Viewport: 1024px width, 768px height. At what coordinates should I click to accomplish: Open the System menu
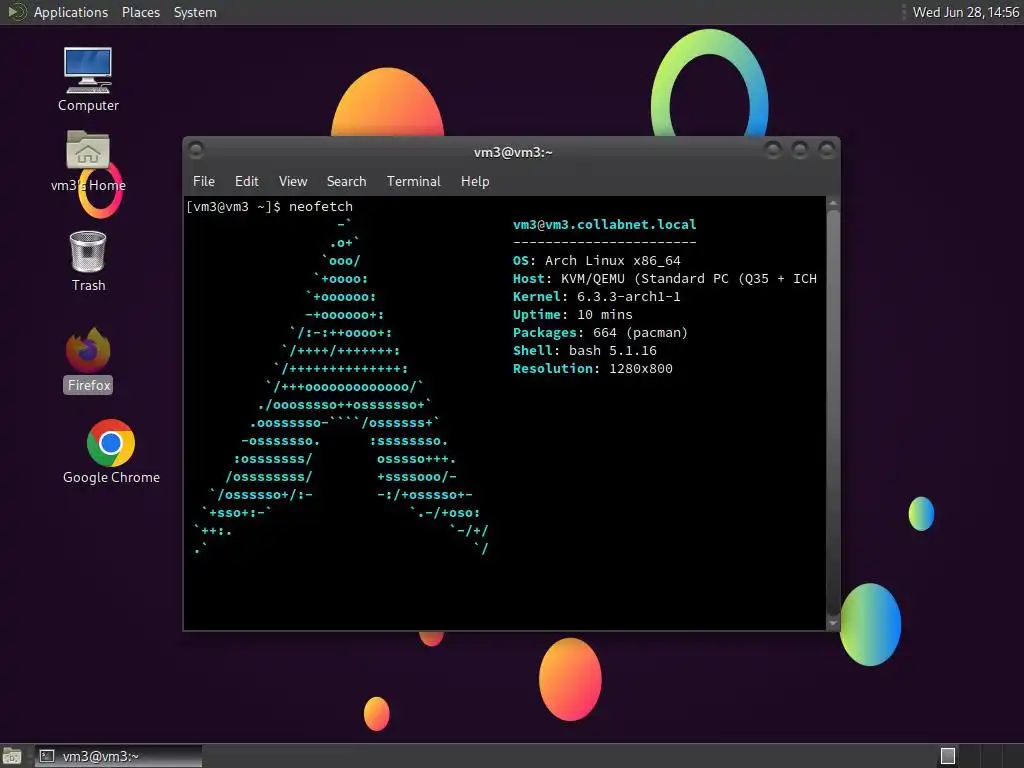[x=195, y=12]
